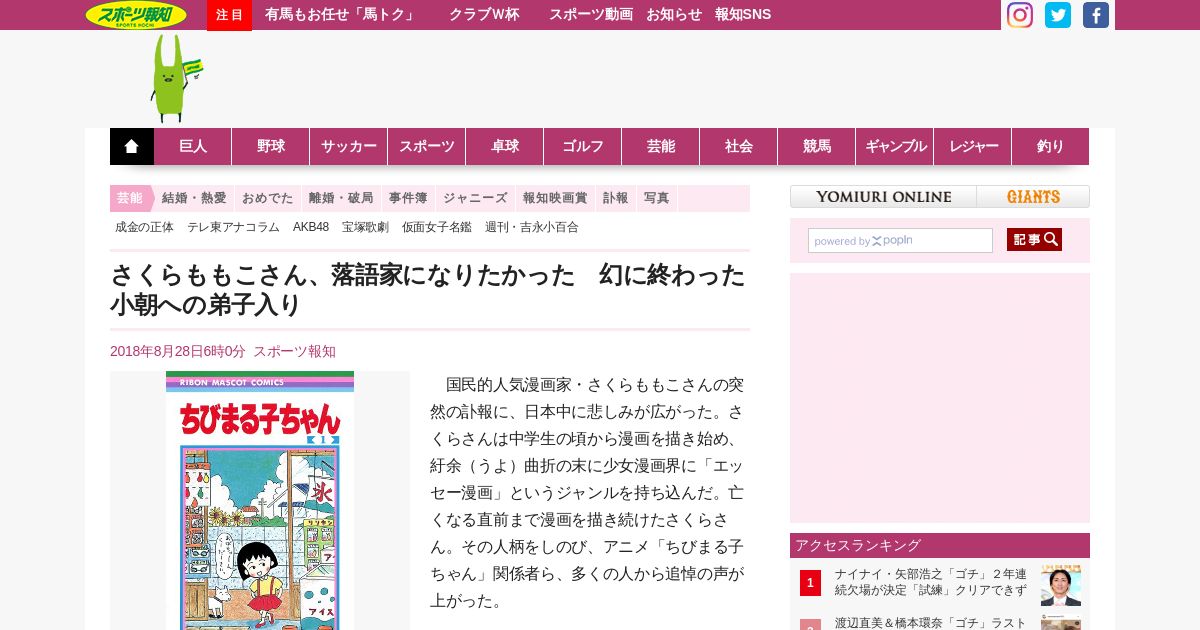Open テレ東アナコラム link
The width and height of the screenshot is (1200, 630).
click(233, 227)
